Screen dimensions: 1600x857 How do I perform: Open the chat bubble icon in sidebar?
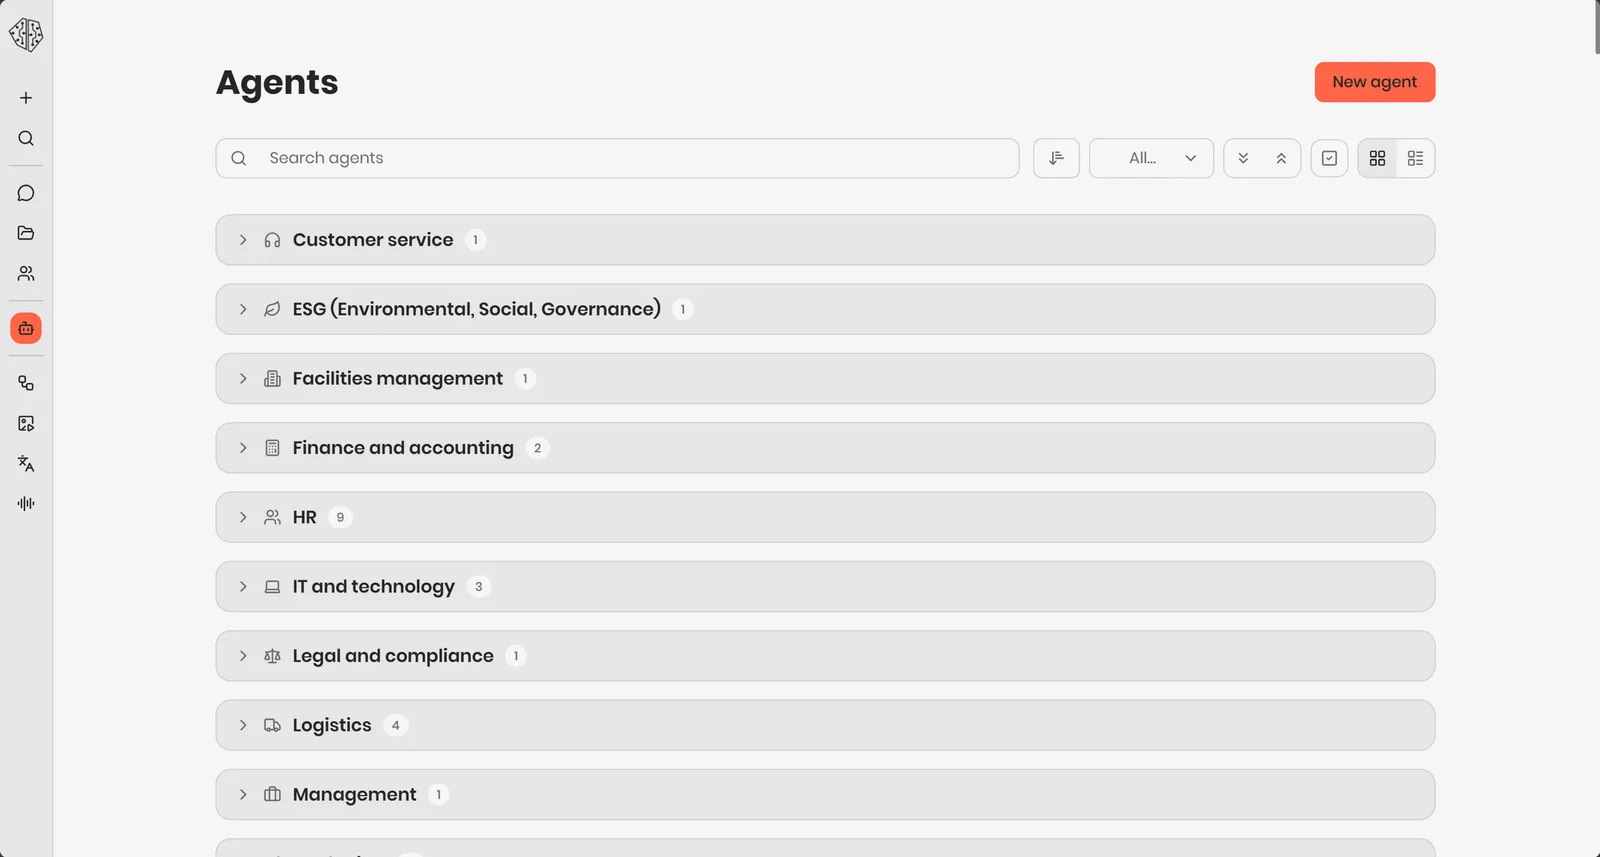pyautogui.click(x=26, y=193)
